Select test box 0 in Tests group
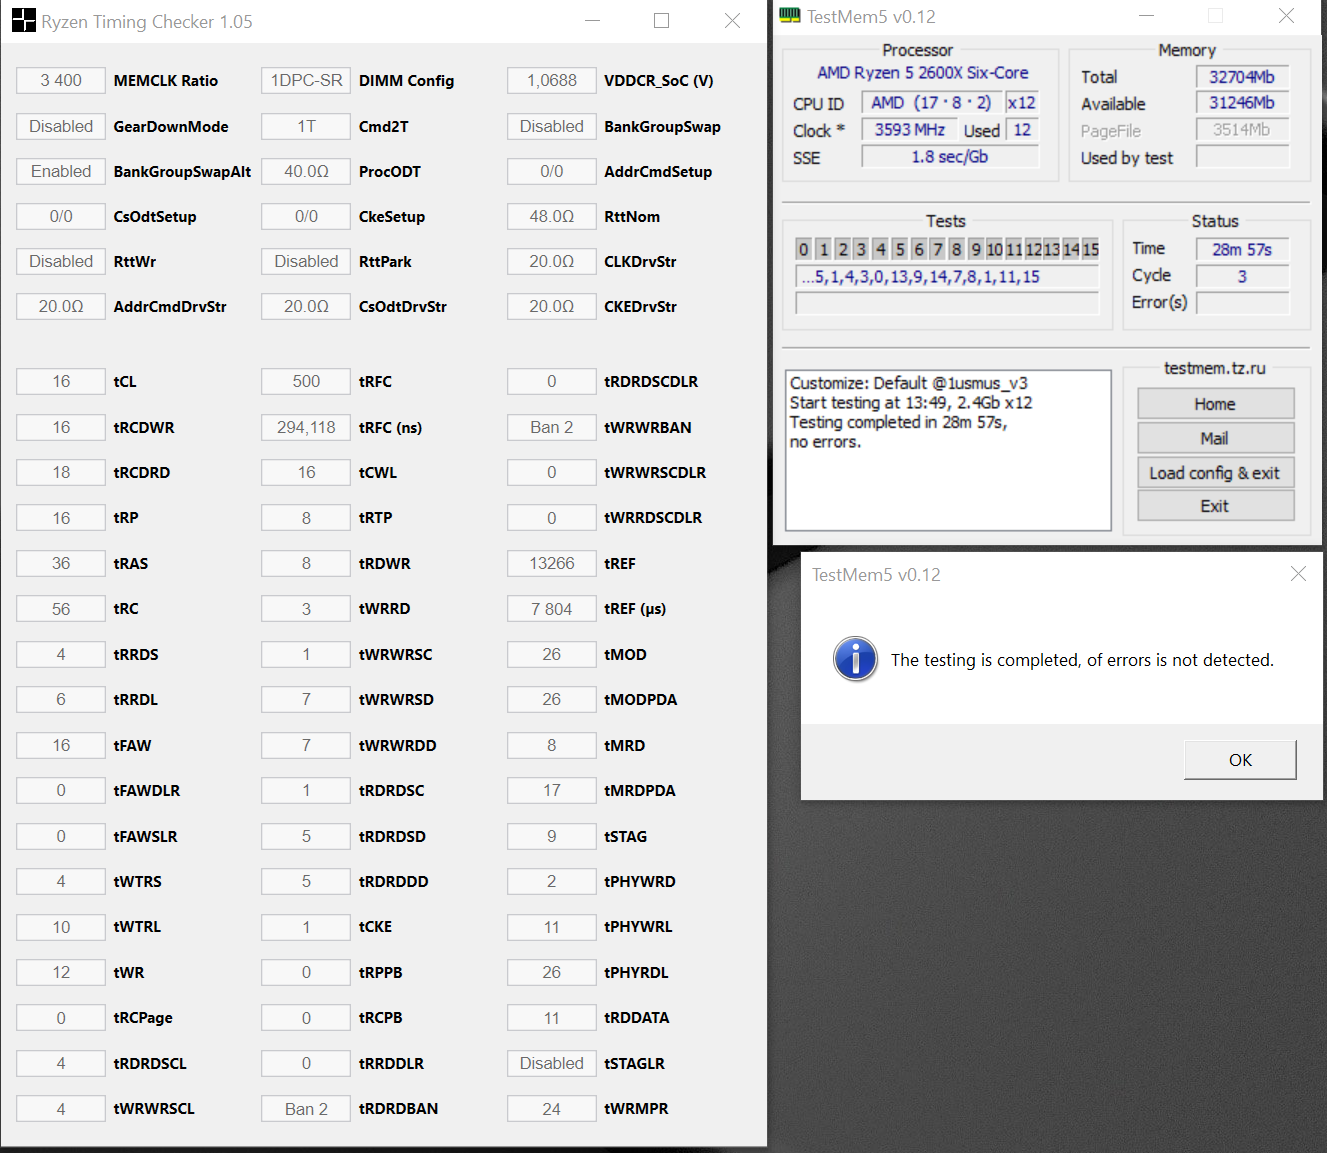The width and height of the screenshot is (1327, 1153). tap(804, 249)
